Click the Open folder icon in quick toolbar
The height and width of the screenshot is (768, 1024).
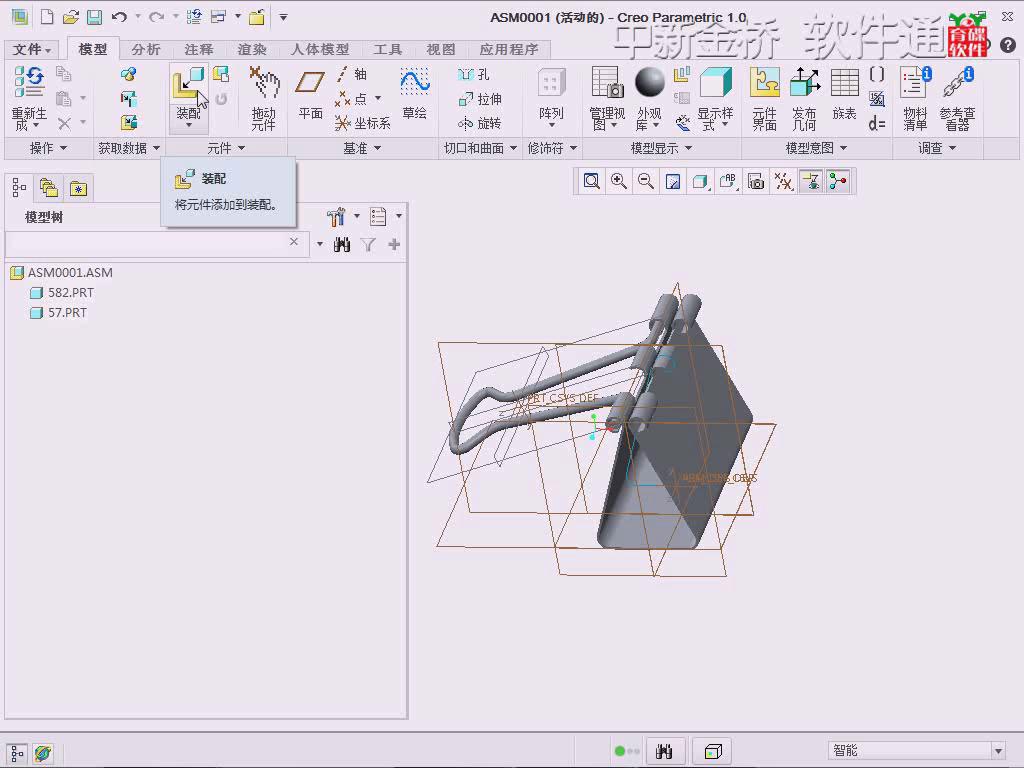pos(71,17)
